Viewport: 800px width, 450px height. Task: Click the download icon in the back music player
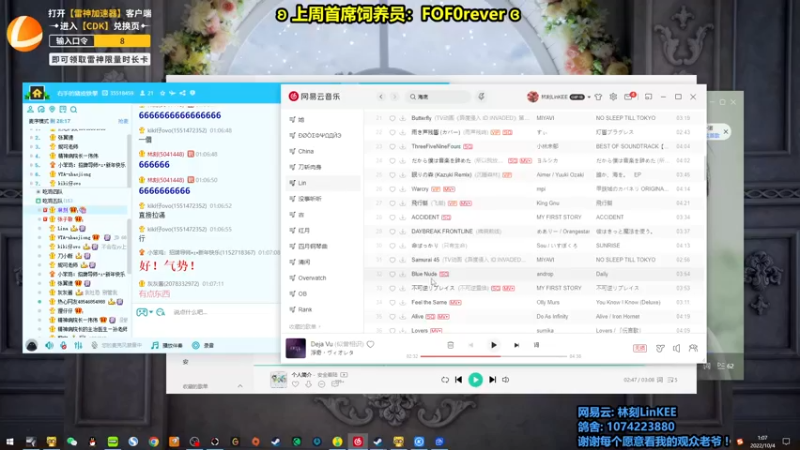pos(308,384)
